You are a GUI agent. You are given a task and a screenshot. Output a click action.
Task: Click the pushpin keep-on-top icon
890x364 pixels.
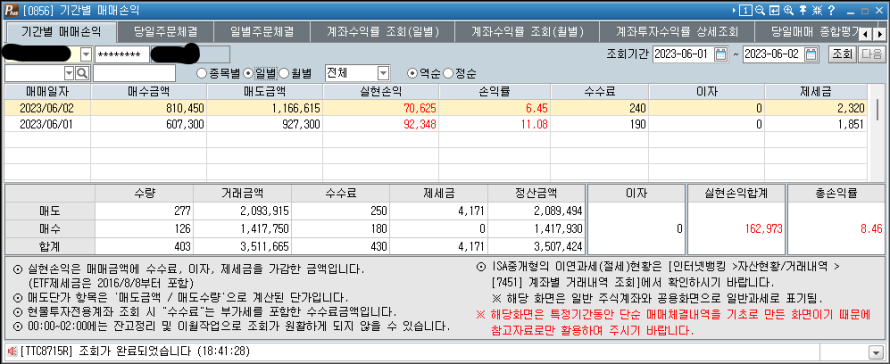coord(803,10)
